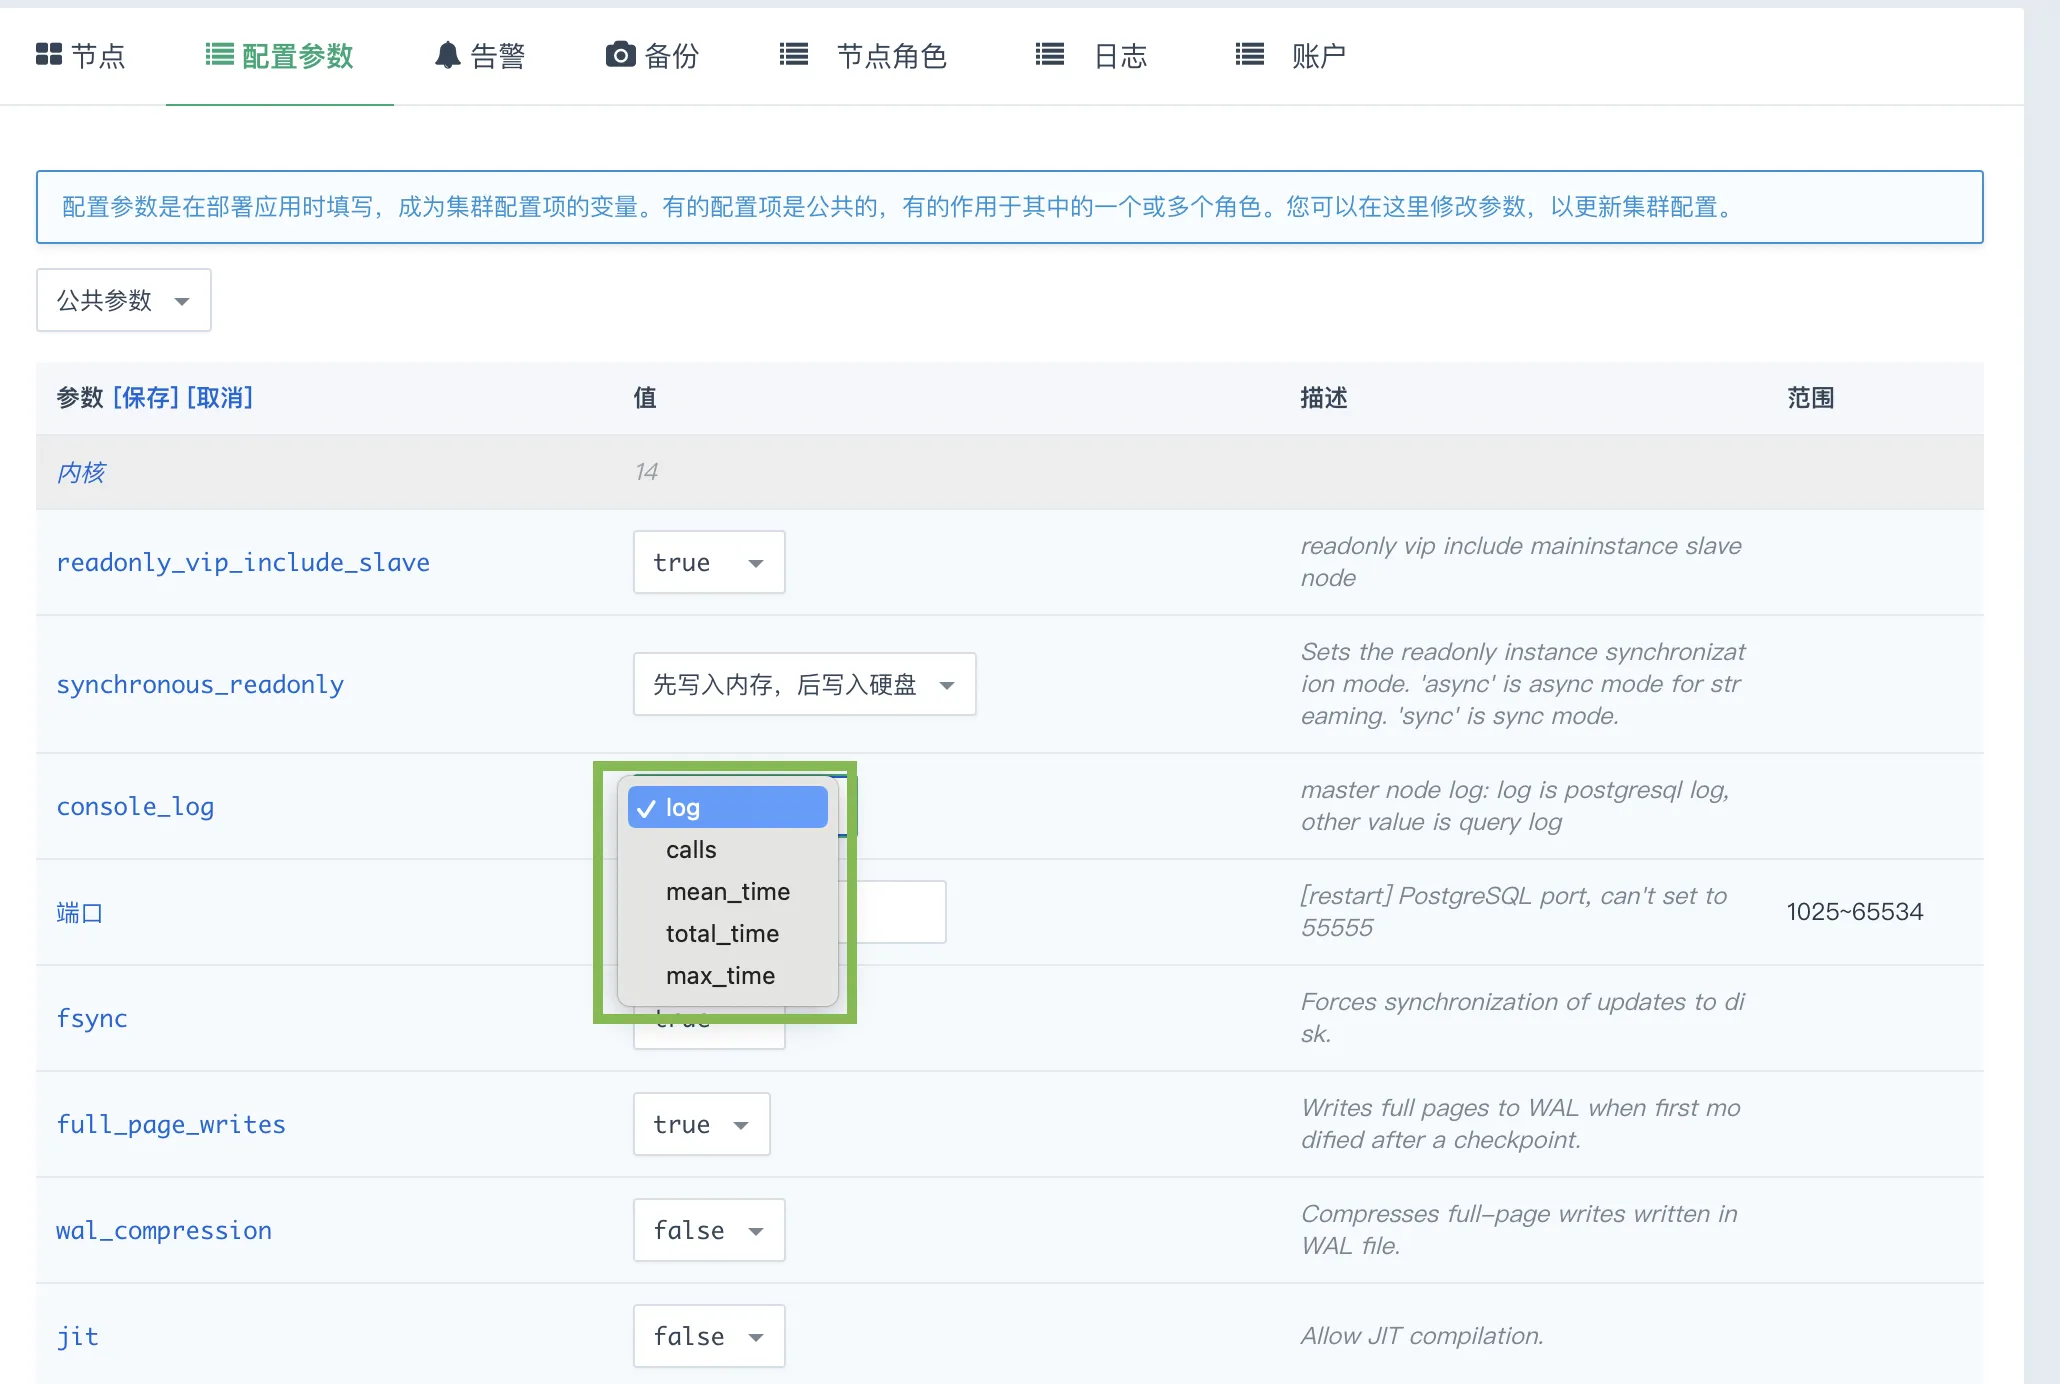Screen dimensions: 2060x1384
Task: Click the list icon beside 账户
Action: (1250, 55)
